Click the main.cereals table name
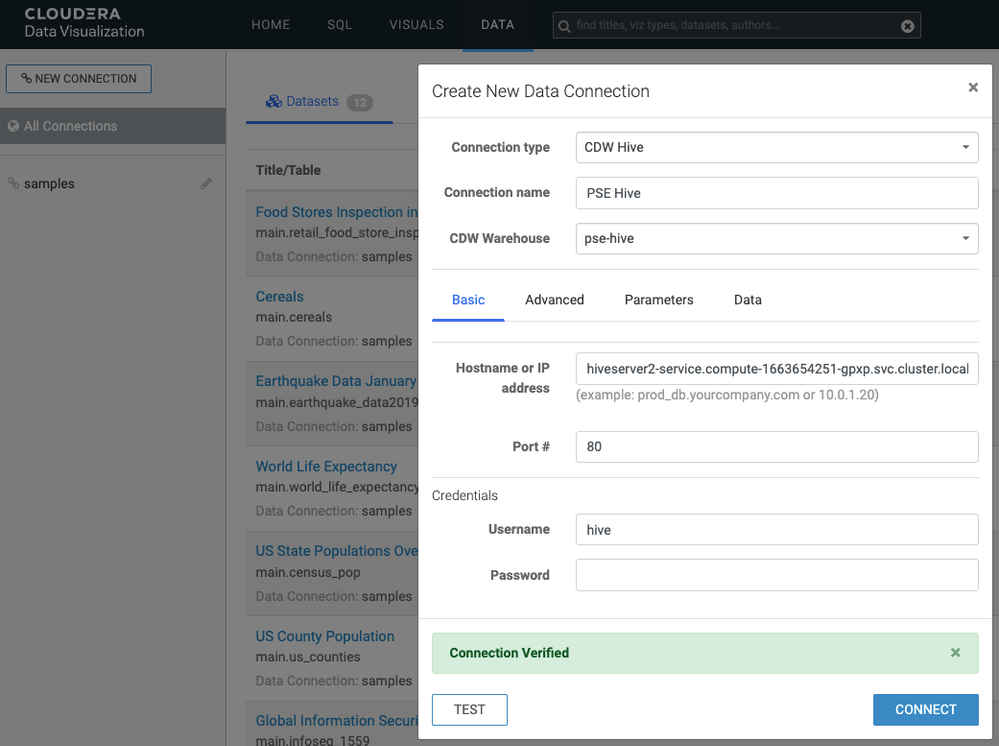The width and height of the screenshot is (999, 746). point(294,317)
